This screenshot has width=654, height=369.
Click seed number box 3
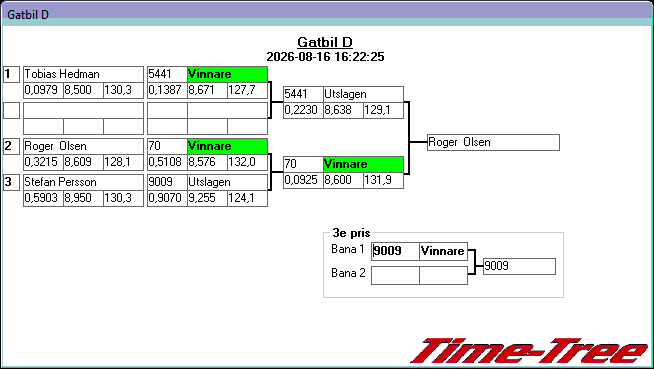pos(11,183)
